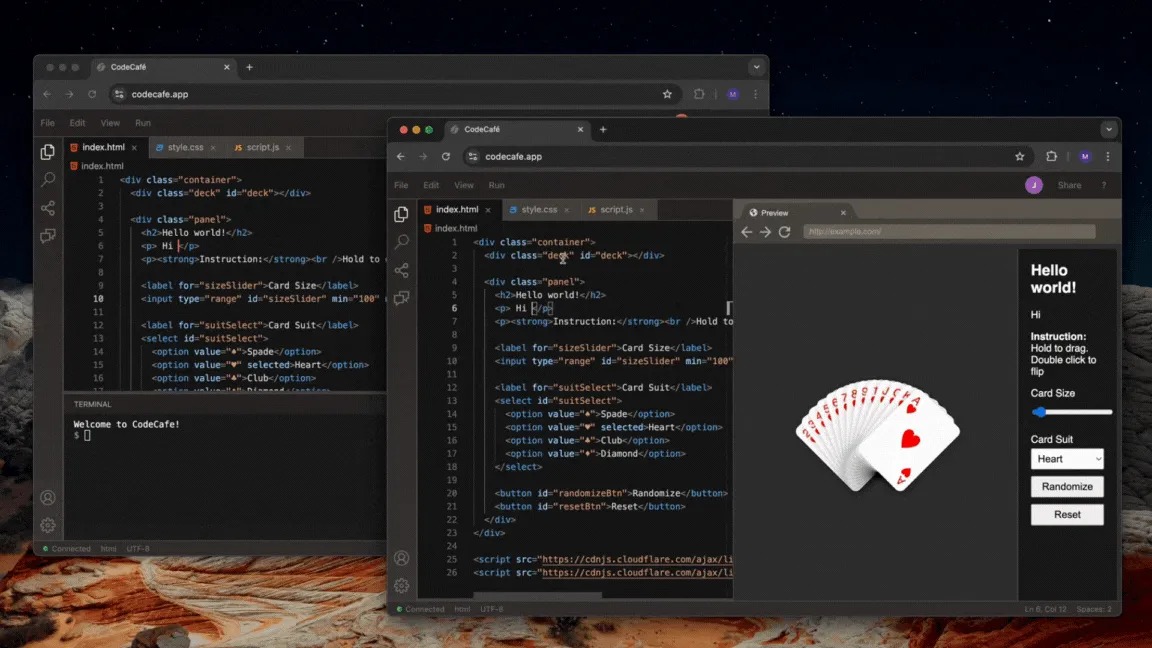The image size is (1152, 648).
Task: Refresh the Preview pane with the reload icon
Action: (x=787, y=230)
